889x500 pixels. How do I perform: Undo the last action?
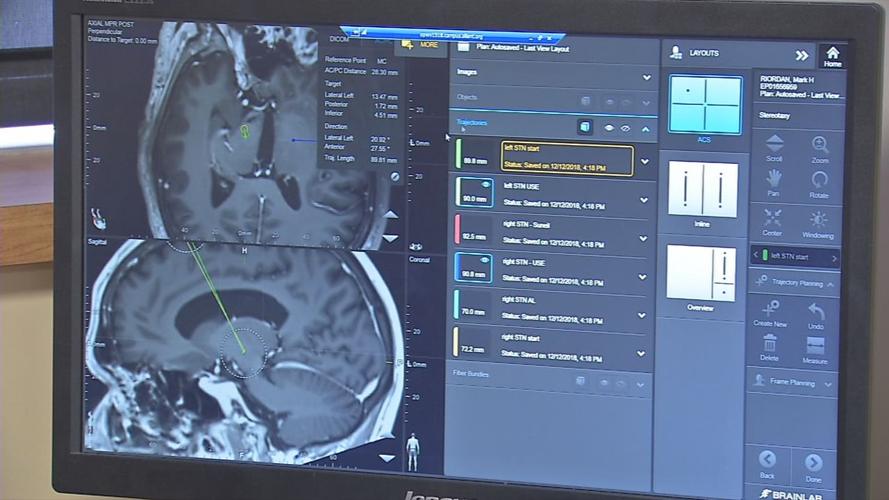point(815,316)
